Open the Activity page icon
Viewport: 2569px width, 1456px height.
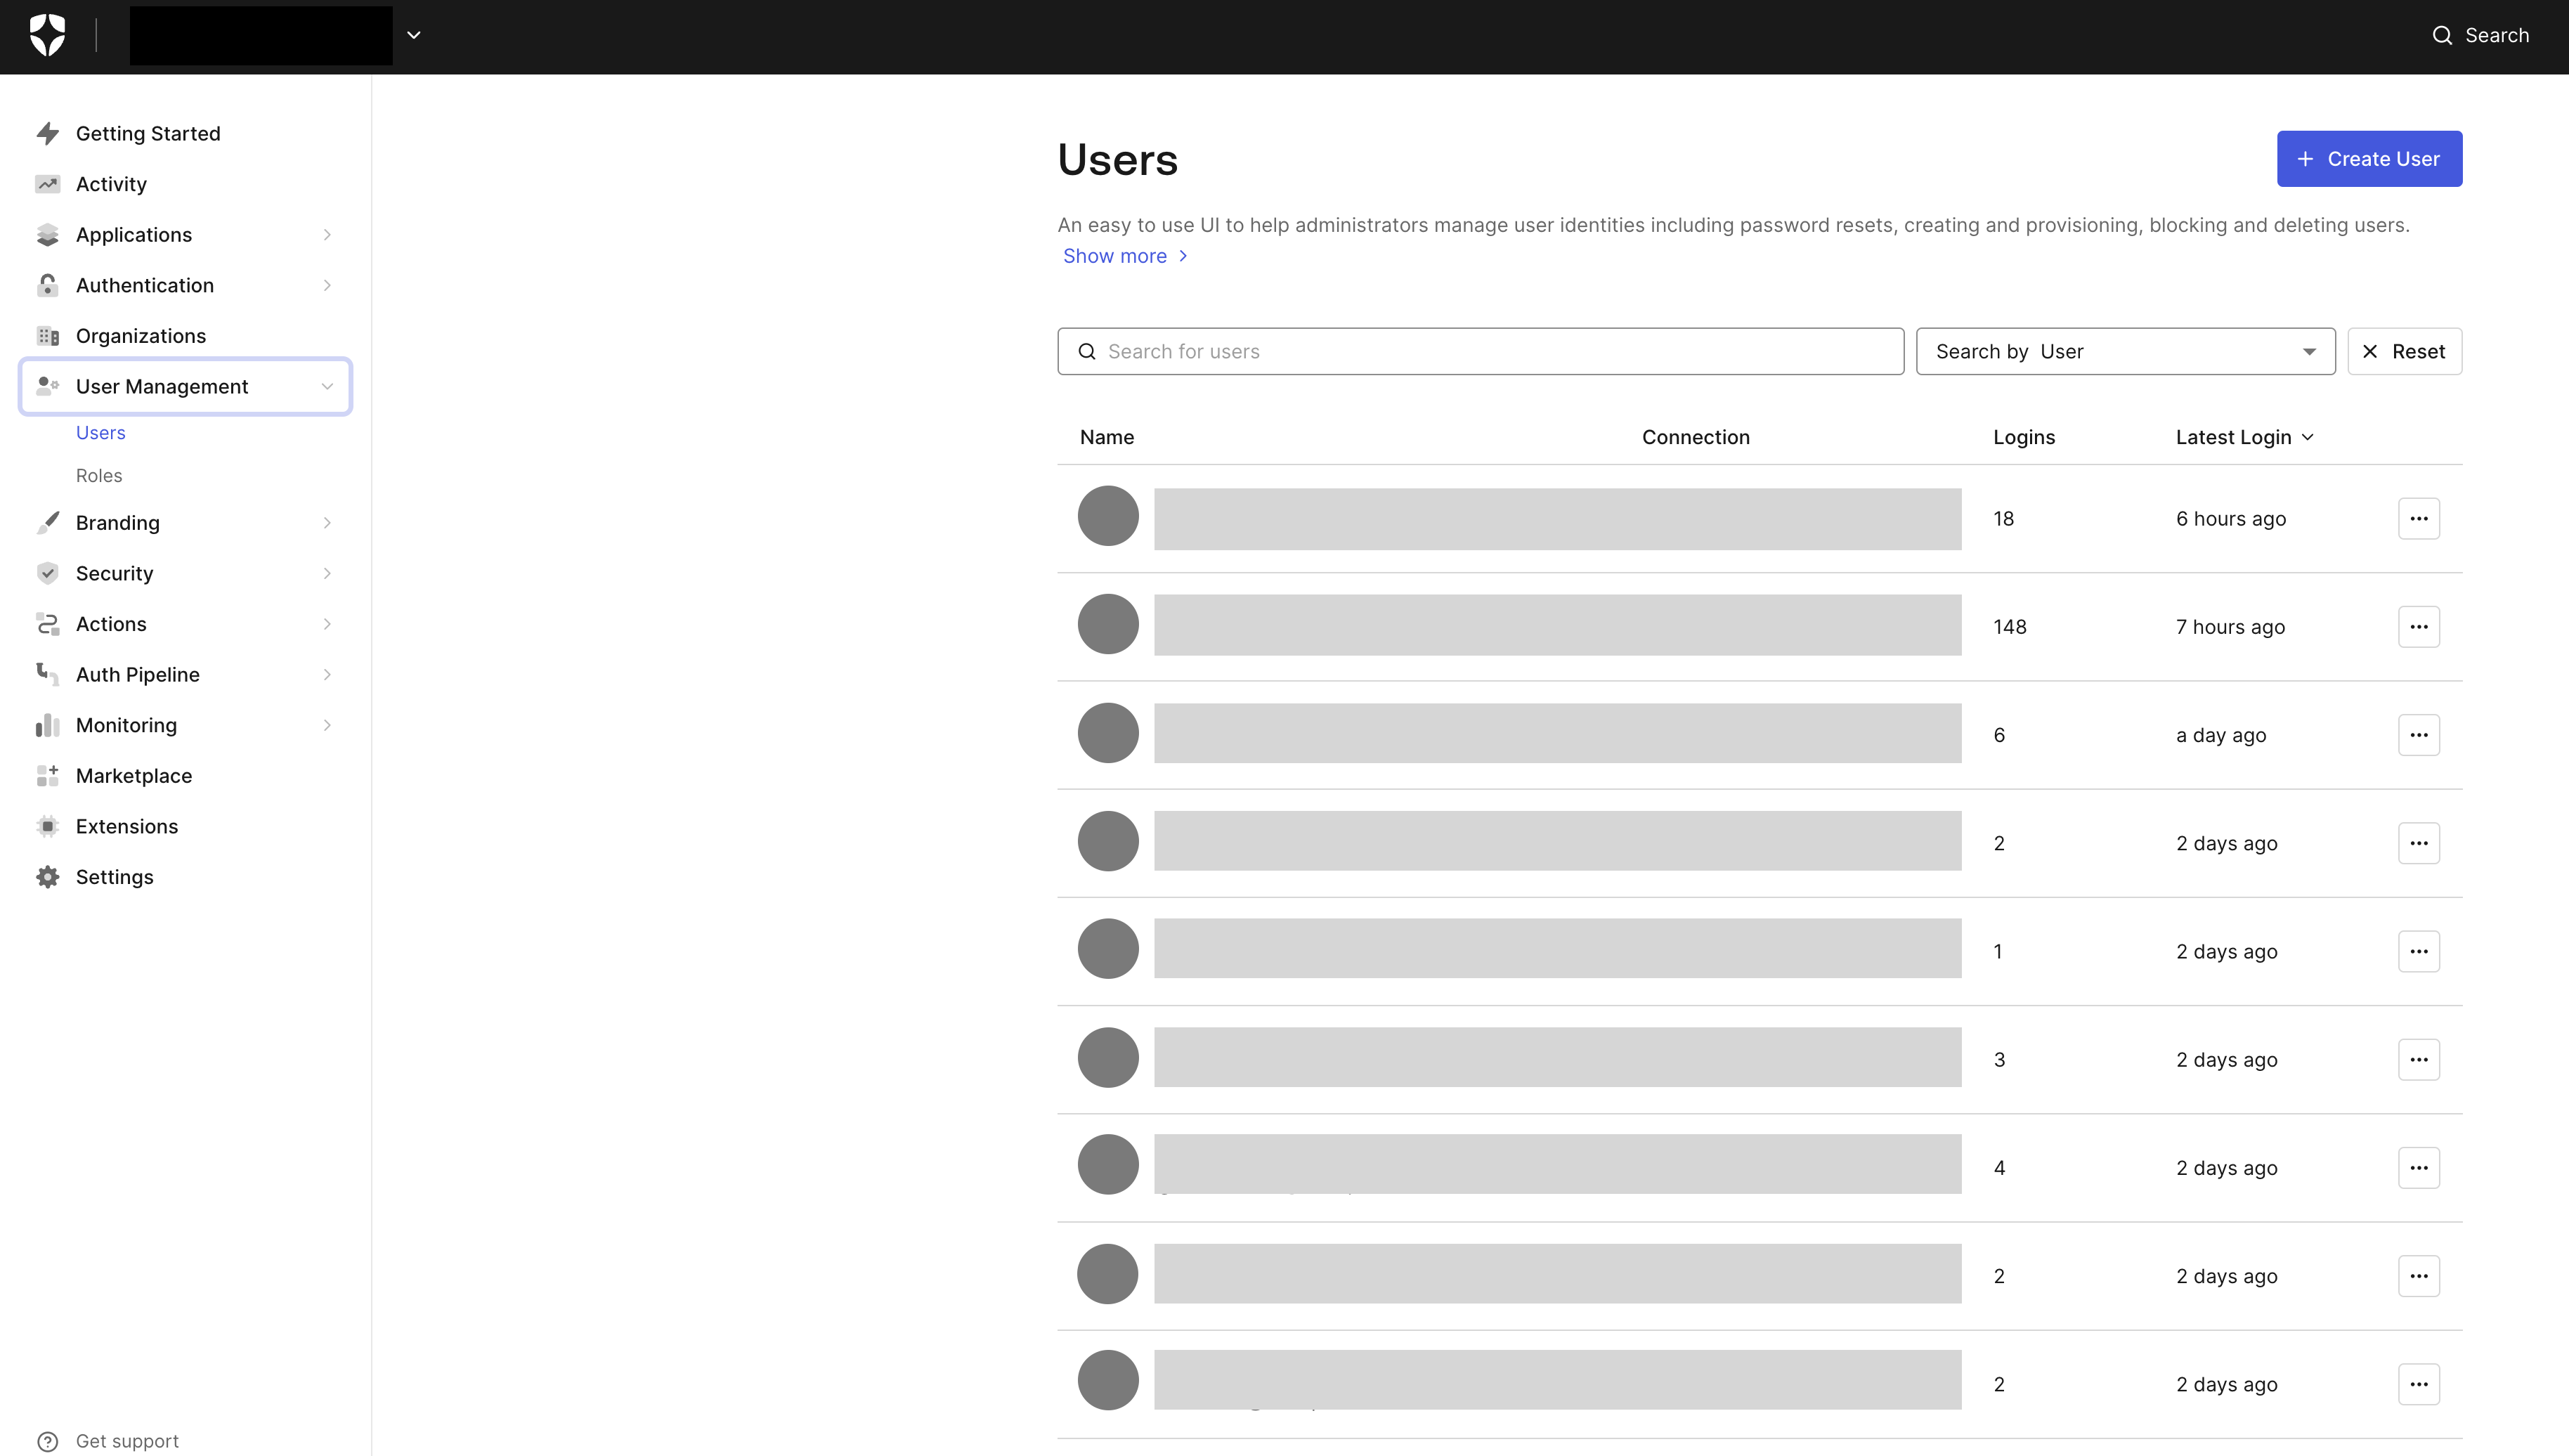47,184
